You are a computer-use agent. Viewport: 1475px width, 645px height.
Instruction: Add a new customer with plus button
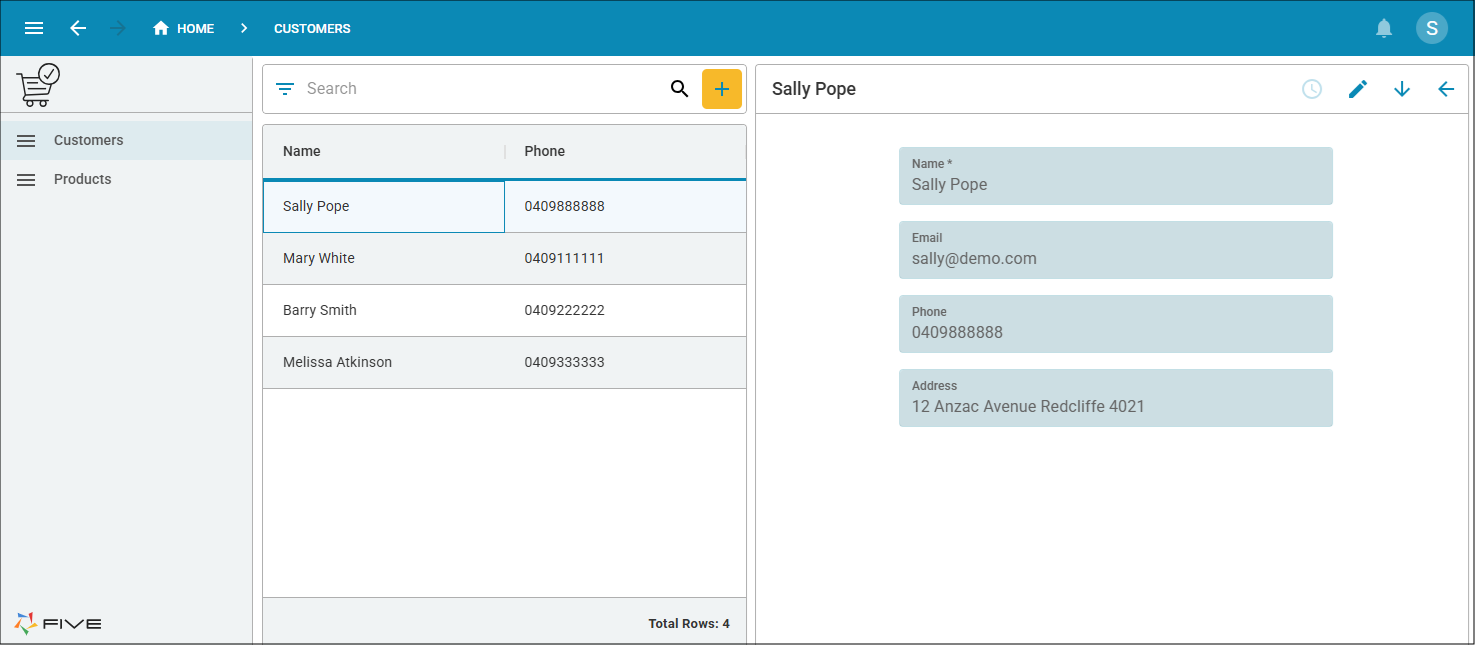722,89
